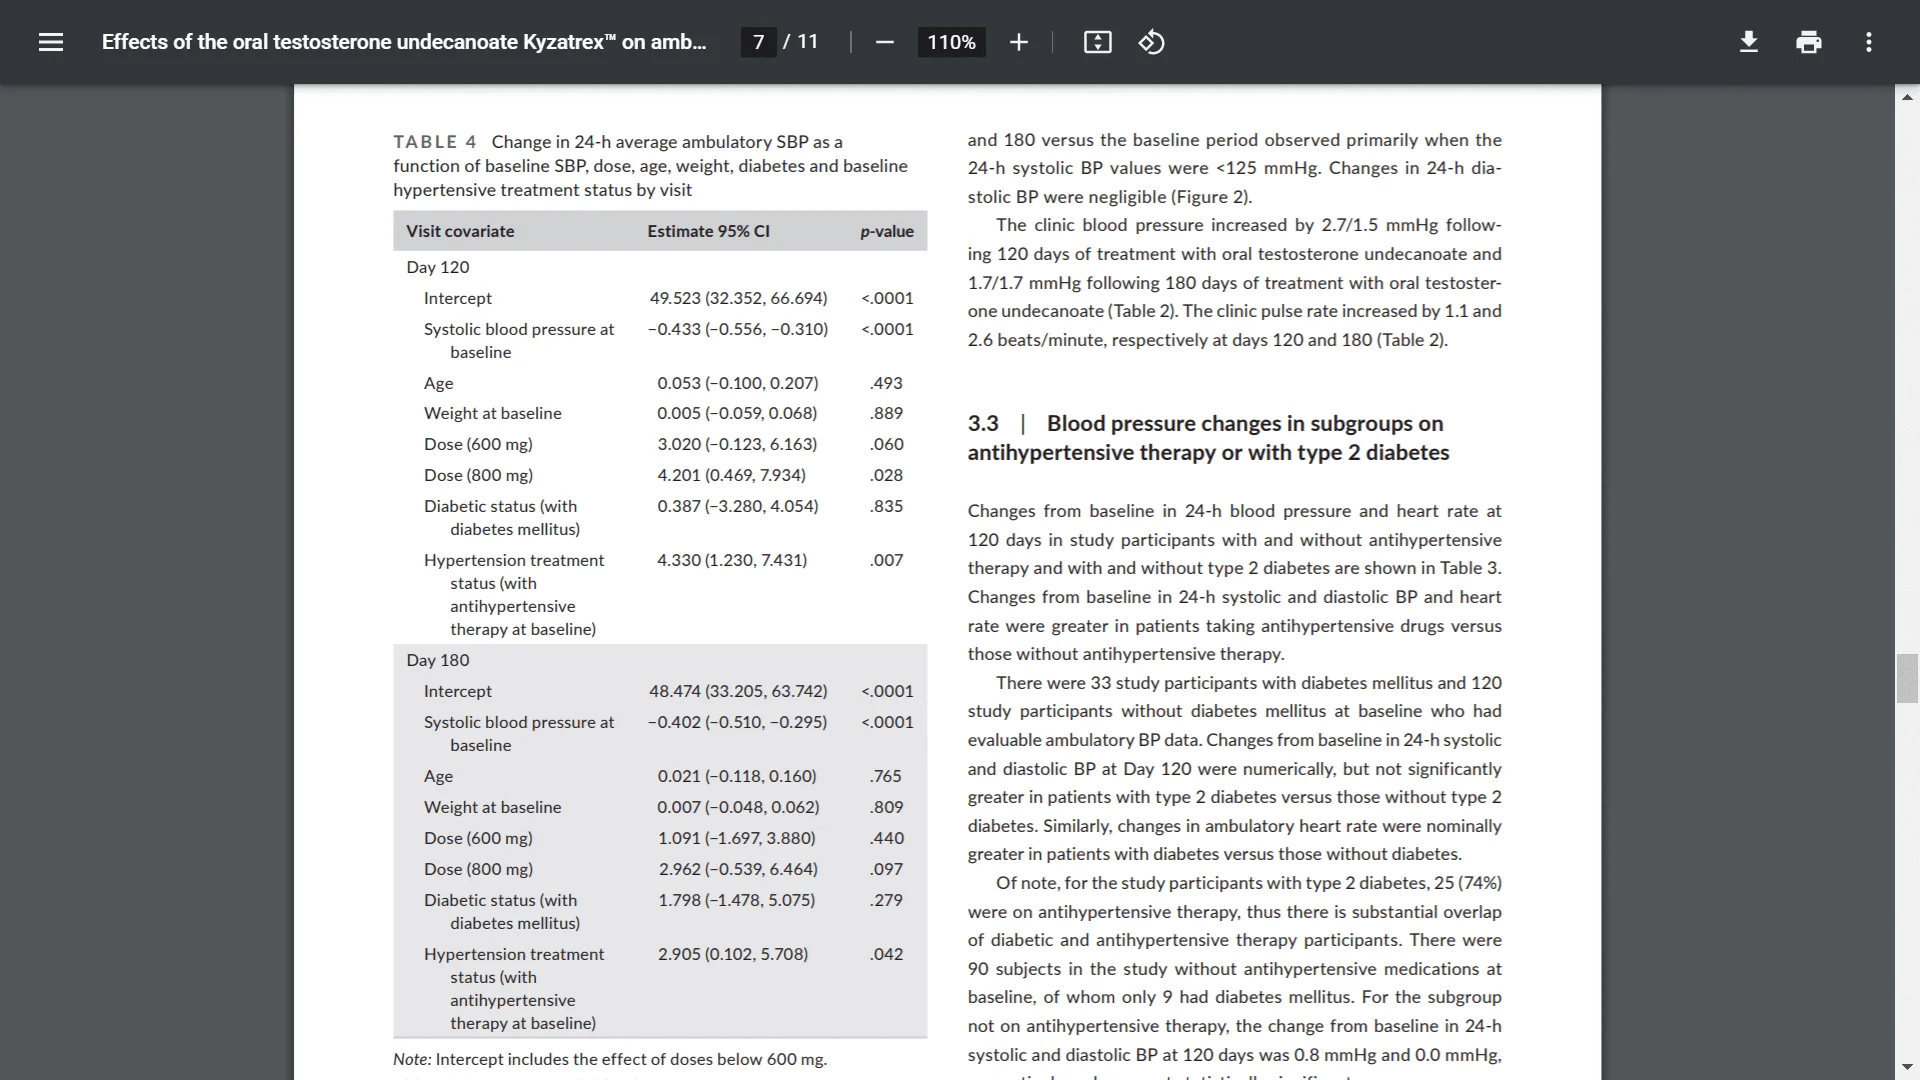Click the 'TABLE 4' caption label
The height and width of the screenshot is (1080, 1920).
(435, 142)
